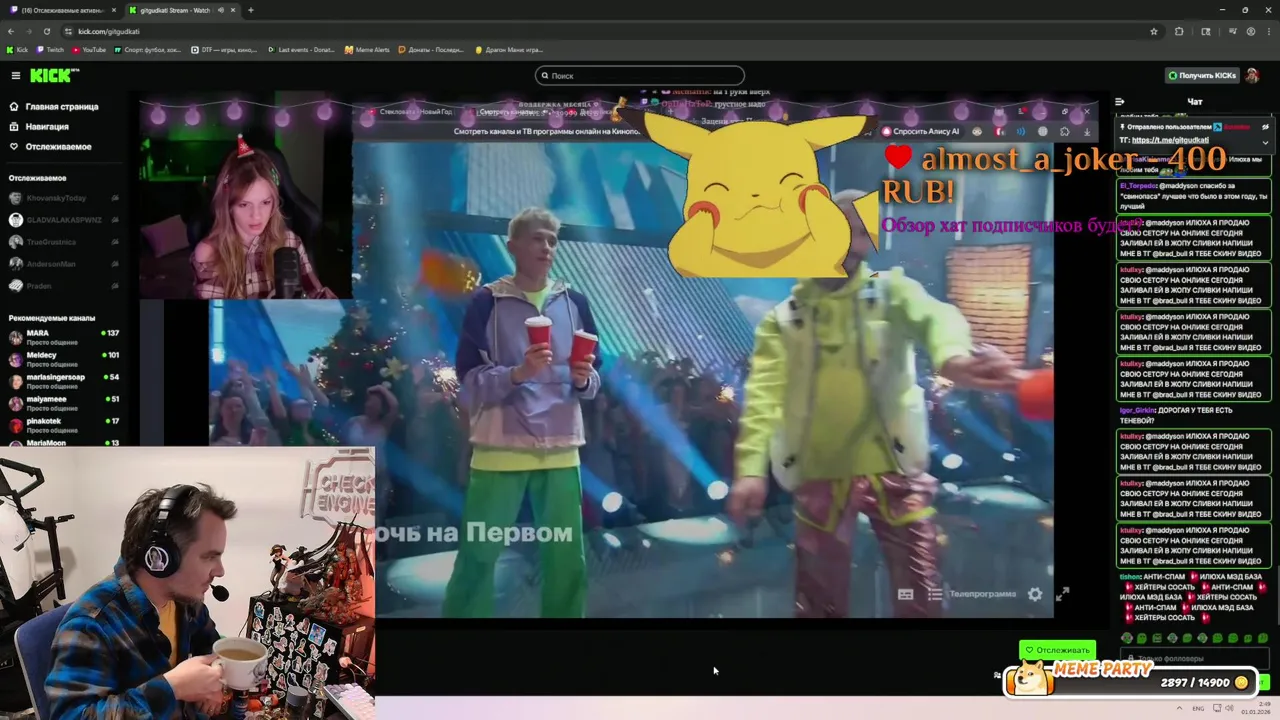
Task: Open the taskbar clock and date
Action: pos(1256,708)
